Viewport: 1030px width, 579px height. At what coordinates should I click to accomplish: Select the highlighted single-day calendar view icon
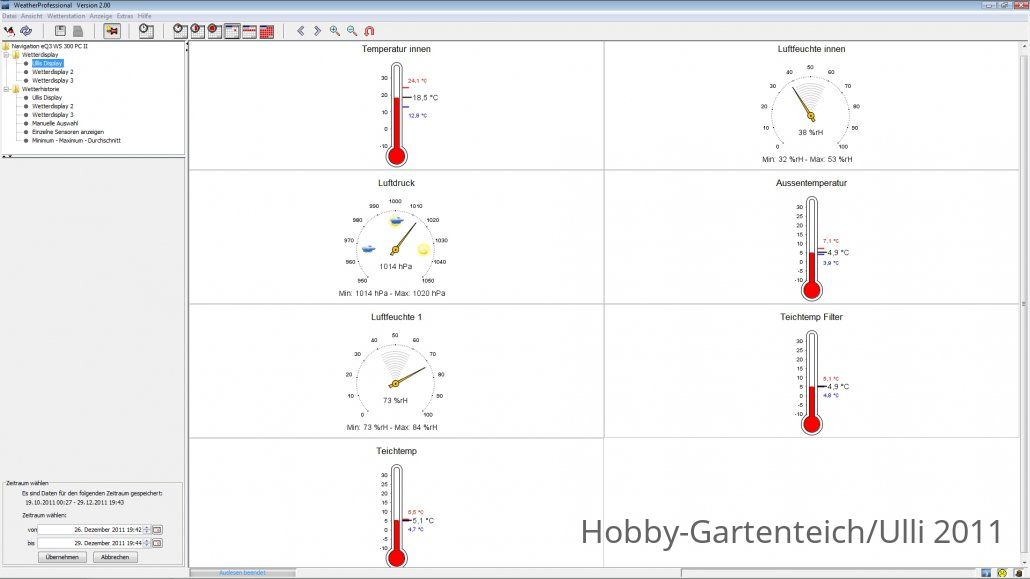click(232, 31)
